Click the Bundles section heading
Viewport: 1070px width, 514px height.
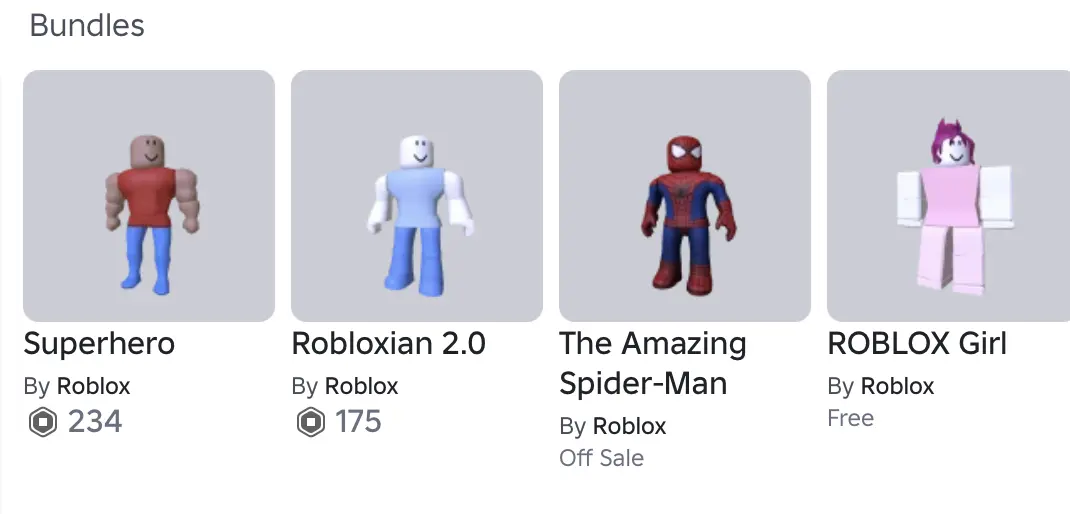coord(87,26)
